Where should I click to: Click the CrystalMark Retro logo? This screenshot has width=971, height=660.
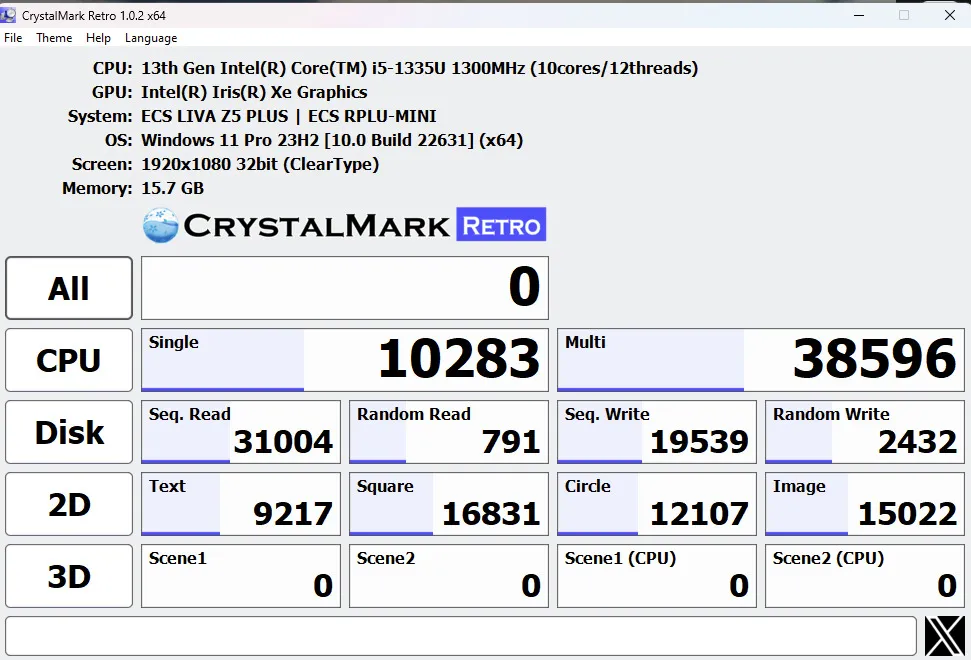click(344, 225)
